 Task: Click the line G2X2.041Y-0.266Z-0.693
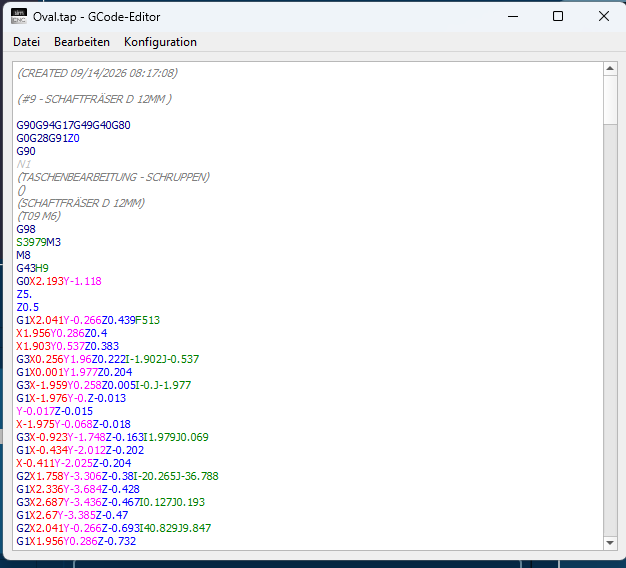pyautogui.click(x=114, y=528)
